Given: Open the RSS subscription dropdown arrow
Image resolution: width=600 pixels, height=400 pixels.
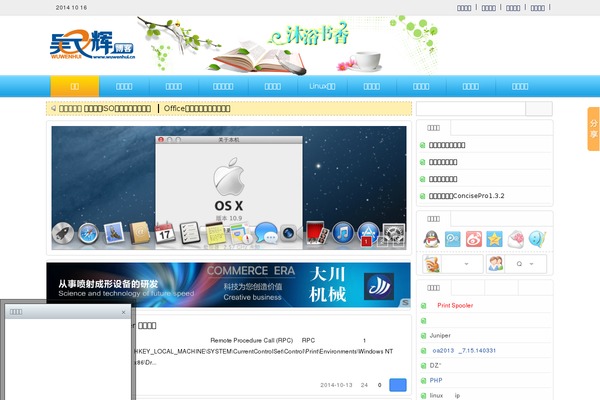Looking at the screenshot, I should (x=466, y=264).
